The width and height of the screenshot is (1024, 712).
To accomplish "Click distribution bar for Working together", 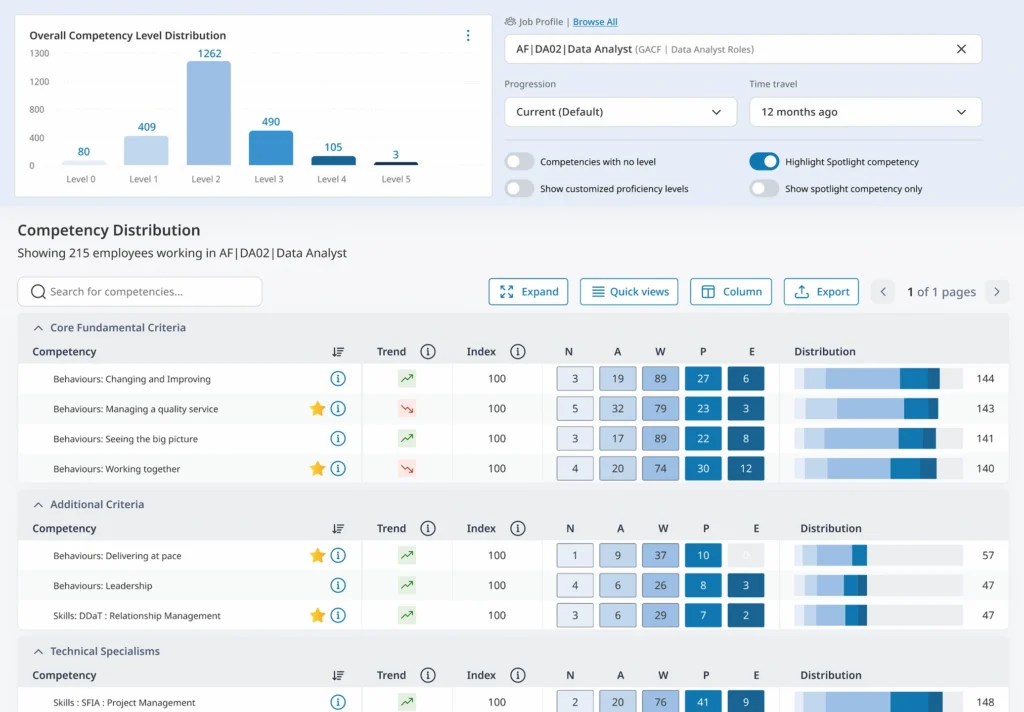I will (878, 468).
